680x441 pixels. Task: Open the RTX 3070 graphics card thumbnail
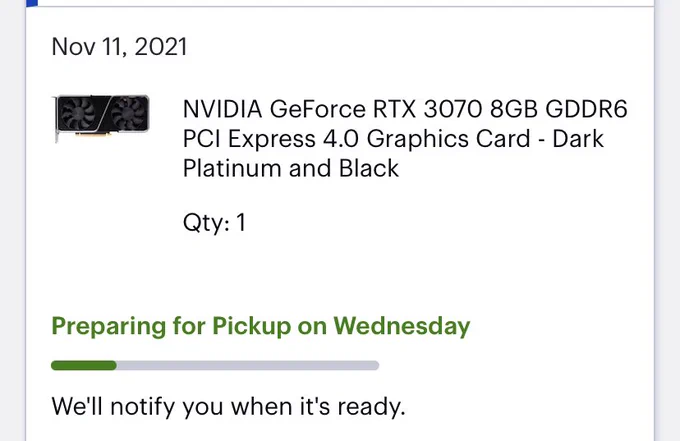pos(102,118)
